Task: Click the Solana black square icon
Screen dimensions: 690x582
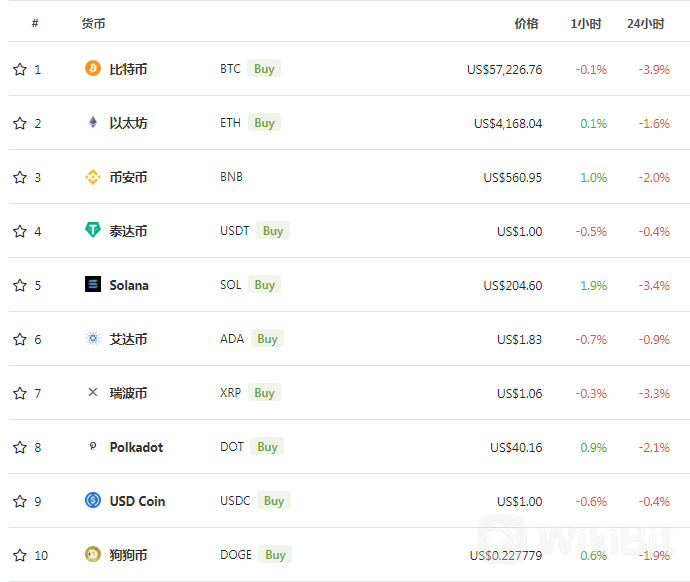Action: (x=93, y=284)
